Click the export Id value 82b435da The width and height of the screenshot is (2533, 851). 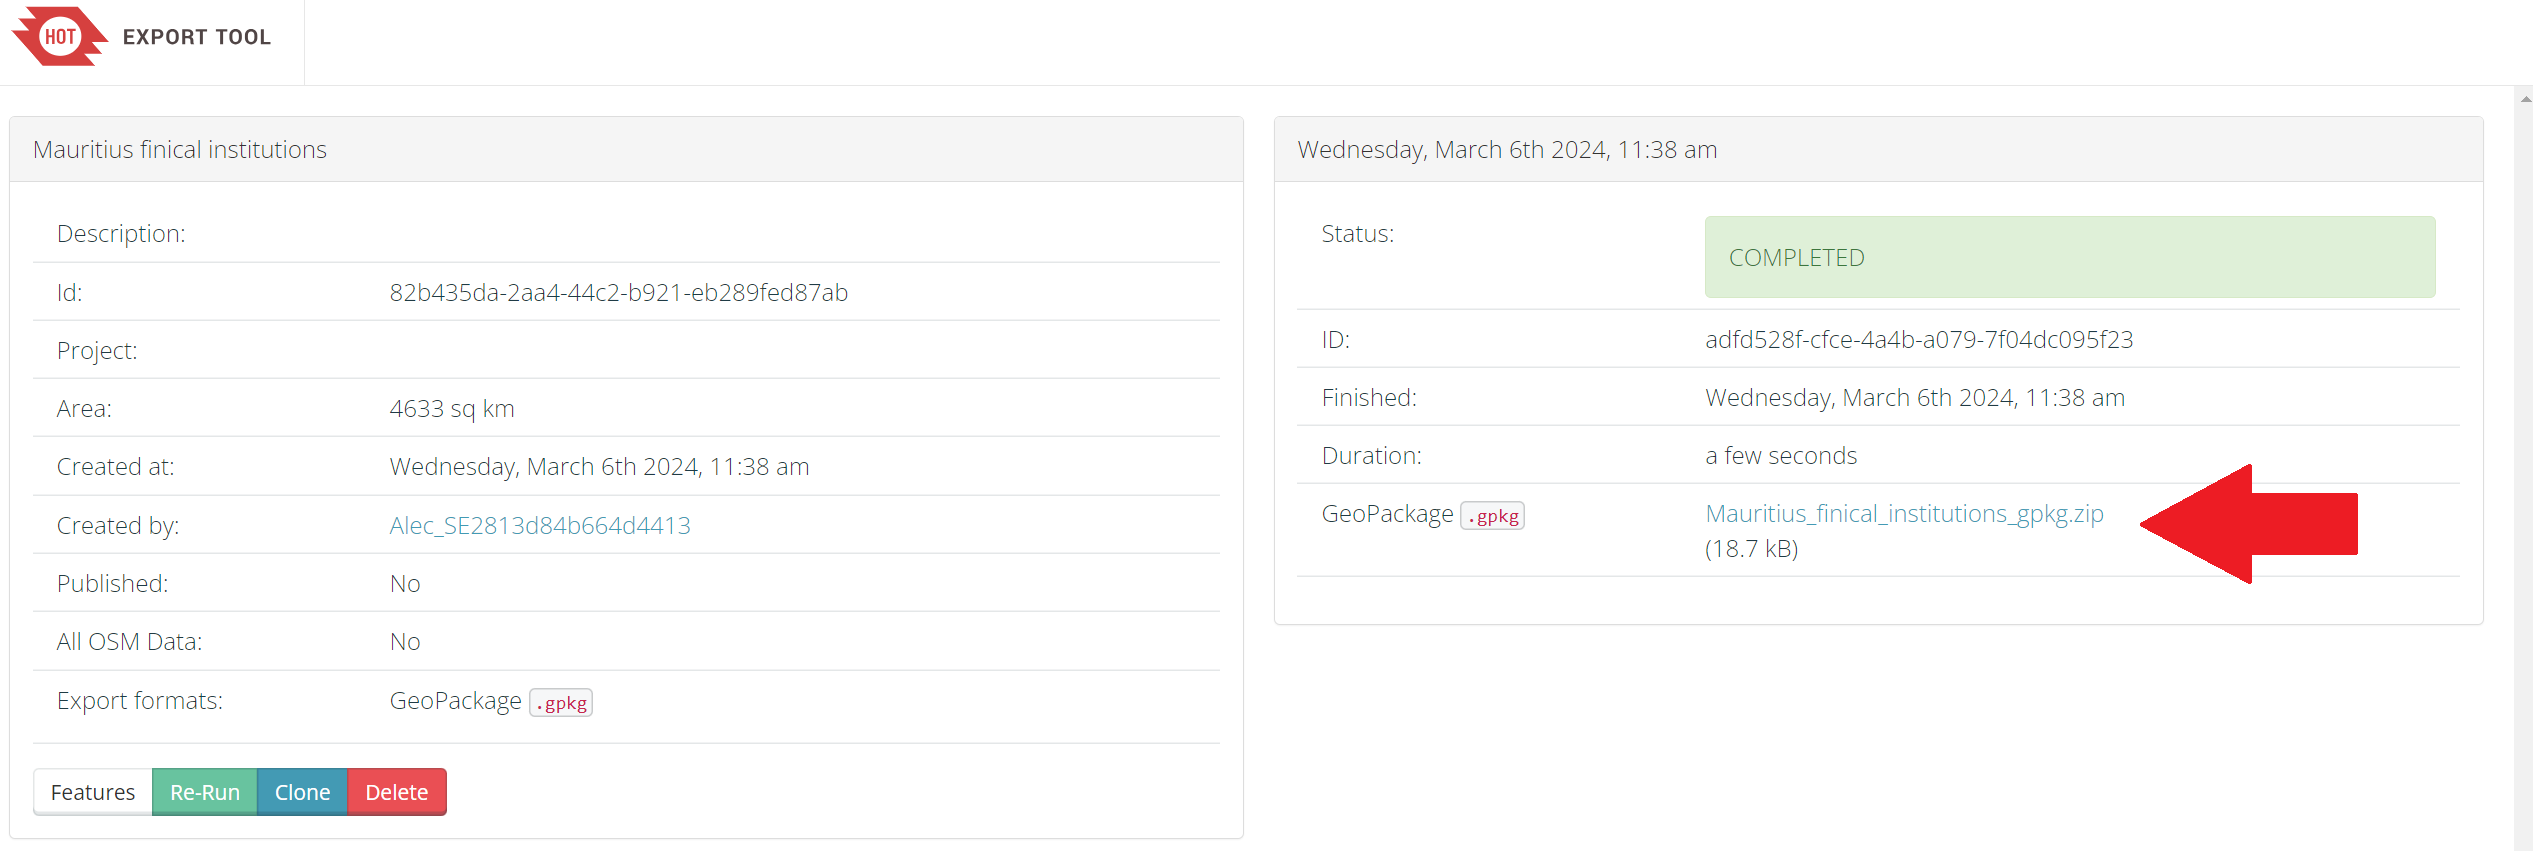618,293
